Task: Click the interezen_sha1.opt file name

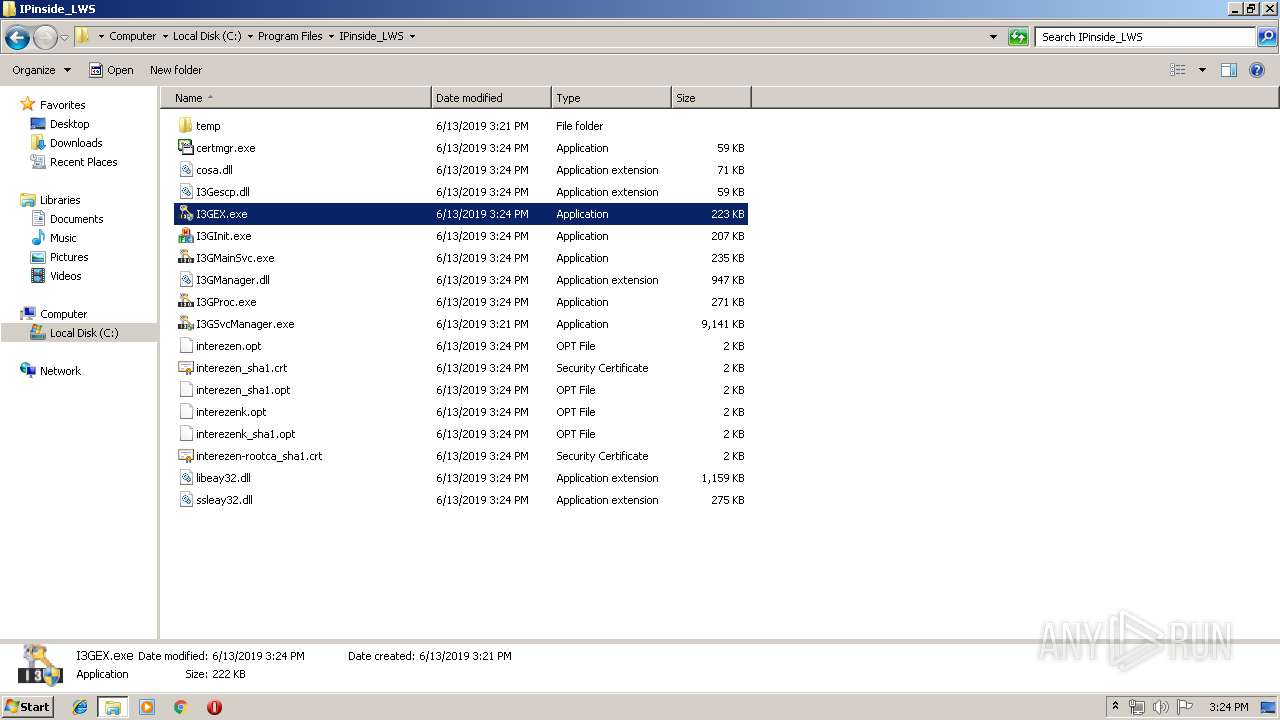Action: click(243, 390)
